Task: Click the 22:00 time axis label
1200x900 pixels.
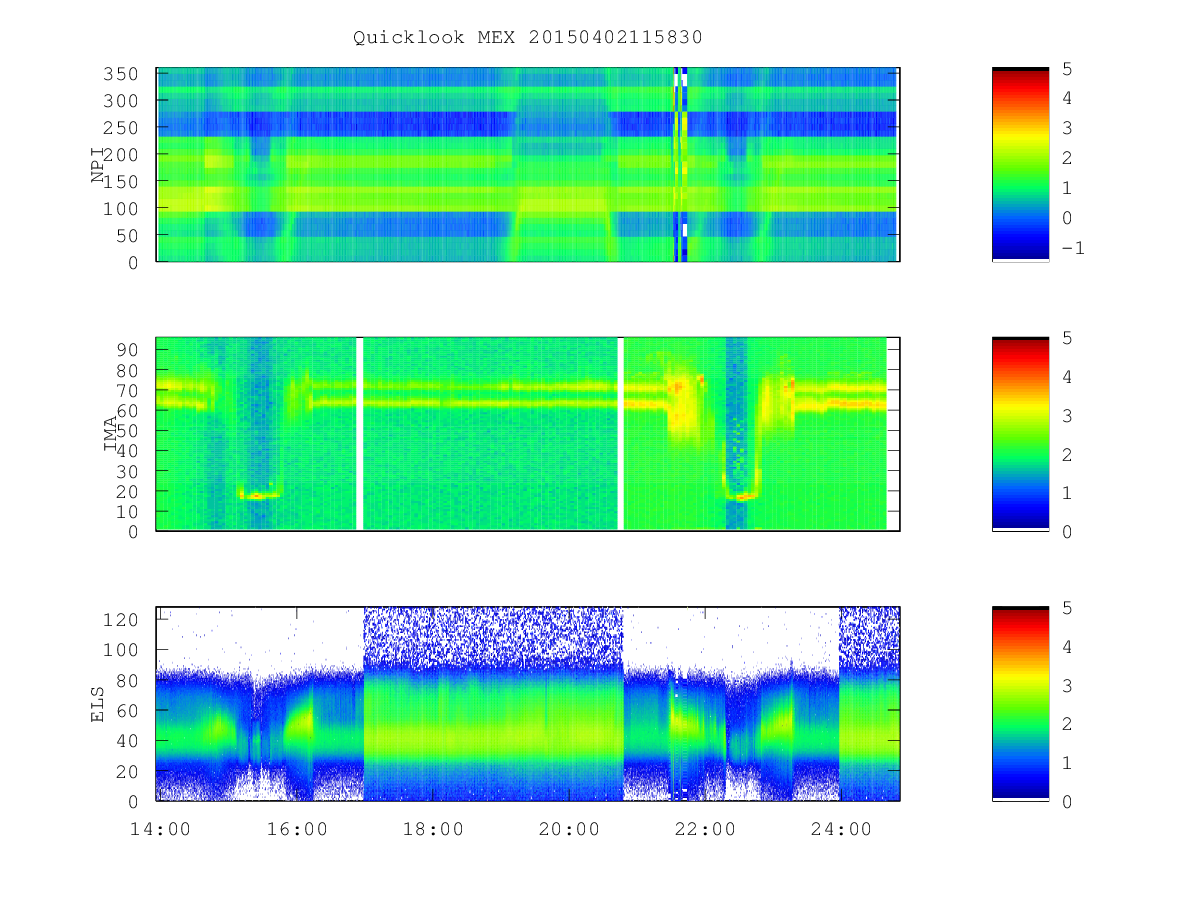Action: 704,829
